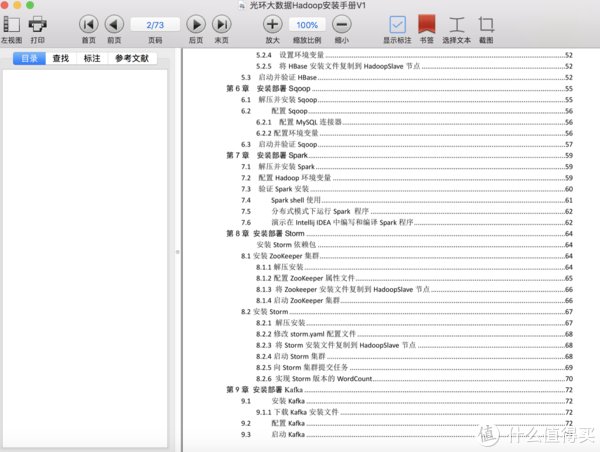The height and width of the screenshot is (452, 600).
Task: Select the crop screenshot tool
Action: (x=486, y=24)
